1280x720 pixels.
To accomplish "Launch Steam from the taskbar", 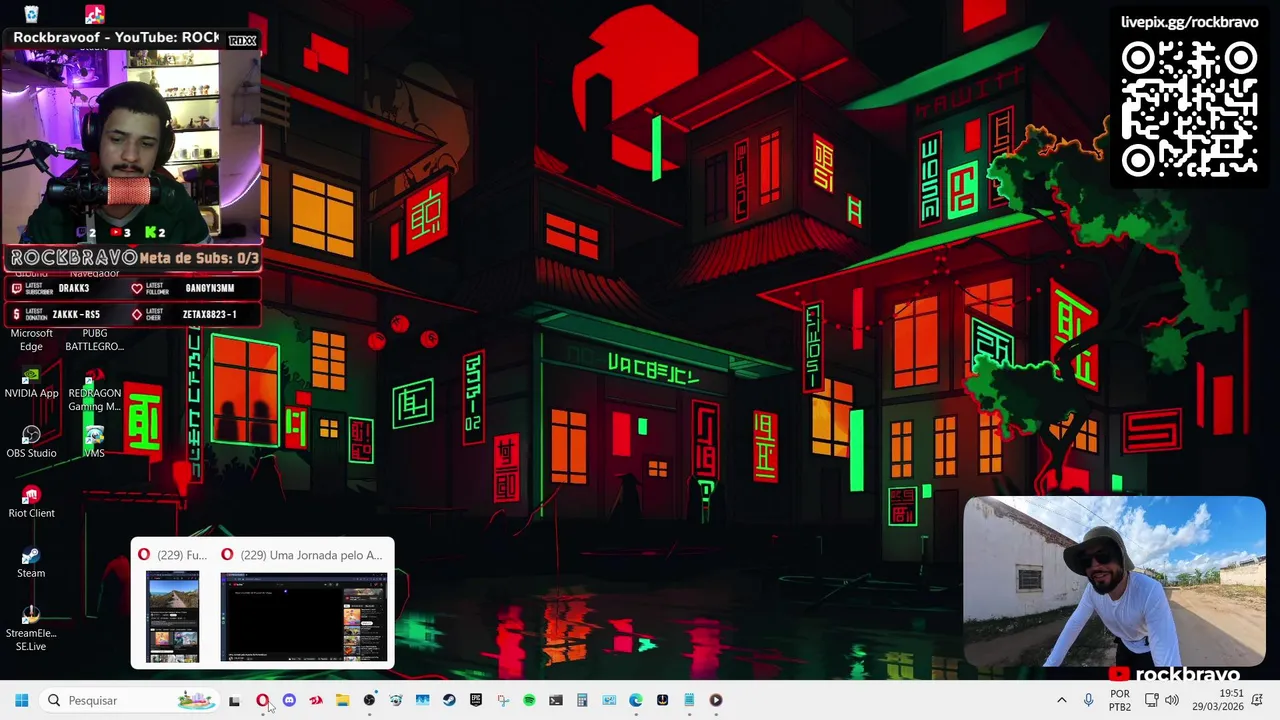I will pos(449,700).
